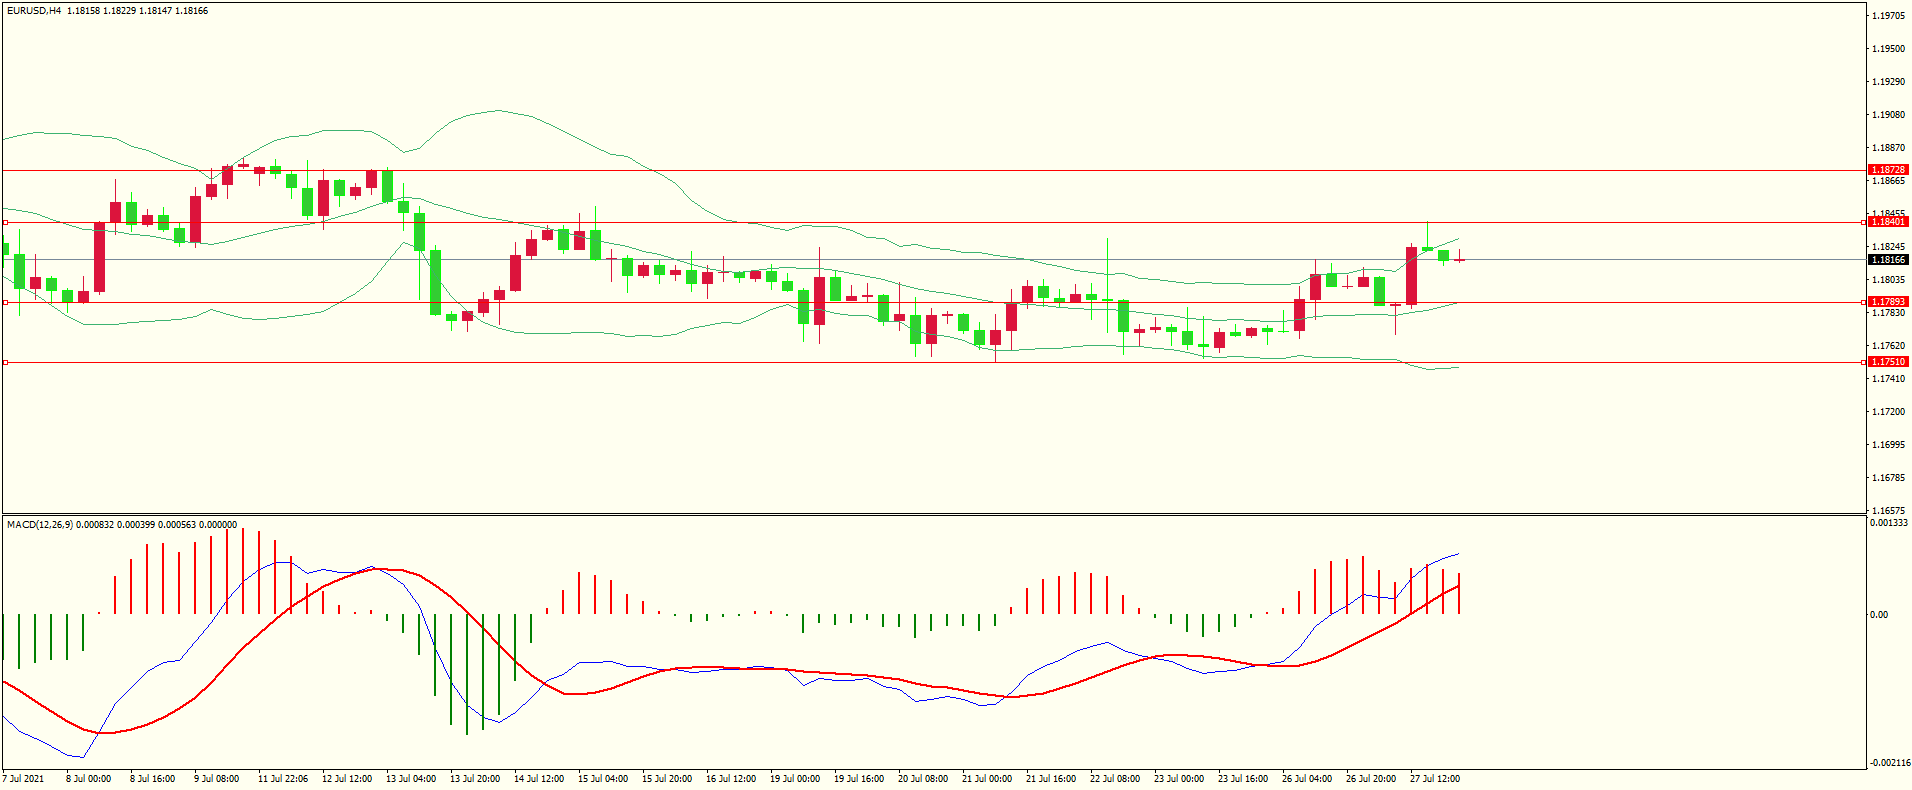The image size is (1912, 790).
Task: Click the EURUSD,H4 chart title label
Action: (x=34, y=11)
